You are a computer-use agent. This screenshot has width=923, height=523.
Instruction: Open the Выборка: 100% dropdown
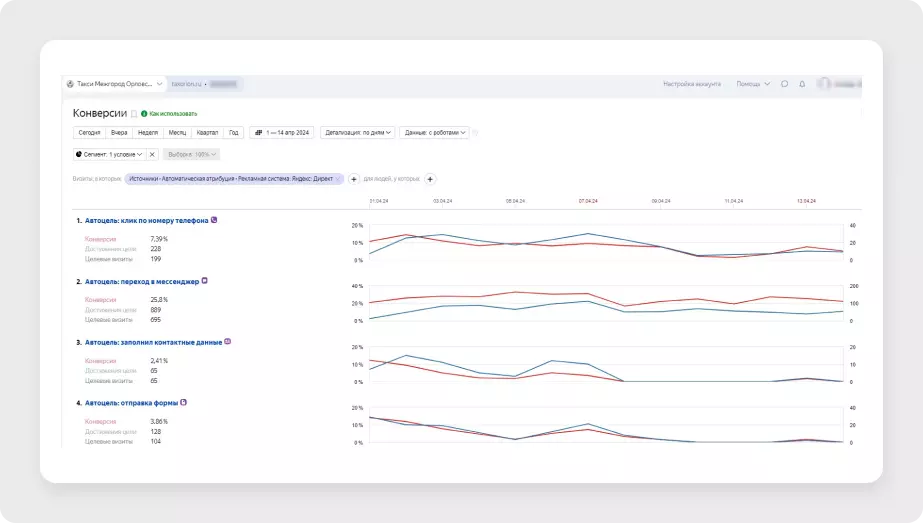tap(191, 154)
